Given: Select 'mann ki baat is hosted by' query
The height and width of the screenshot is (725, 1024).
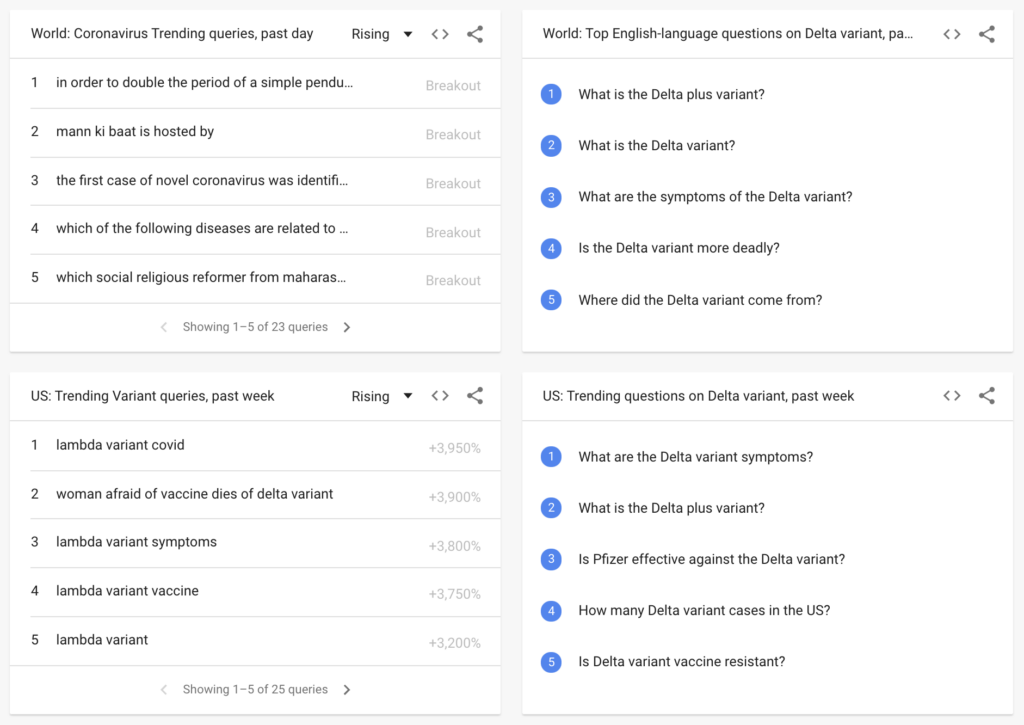Looking at the screenshot, I should pyautogui.click(x=255, y=133).
